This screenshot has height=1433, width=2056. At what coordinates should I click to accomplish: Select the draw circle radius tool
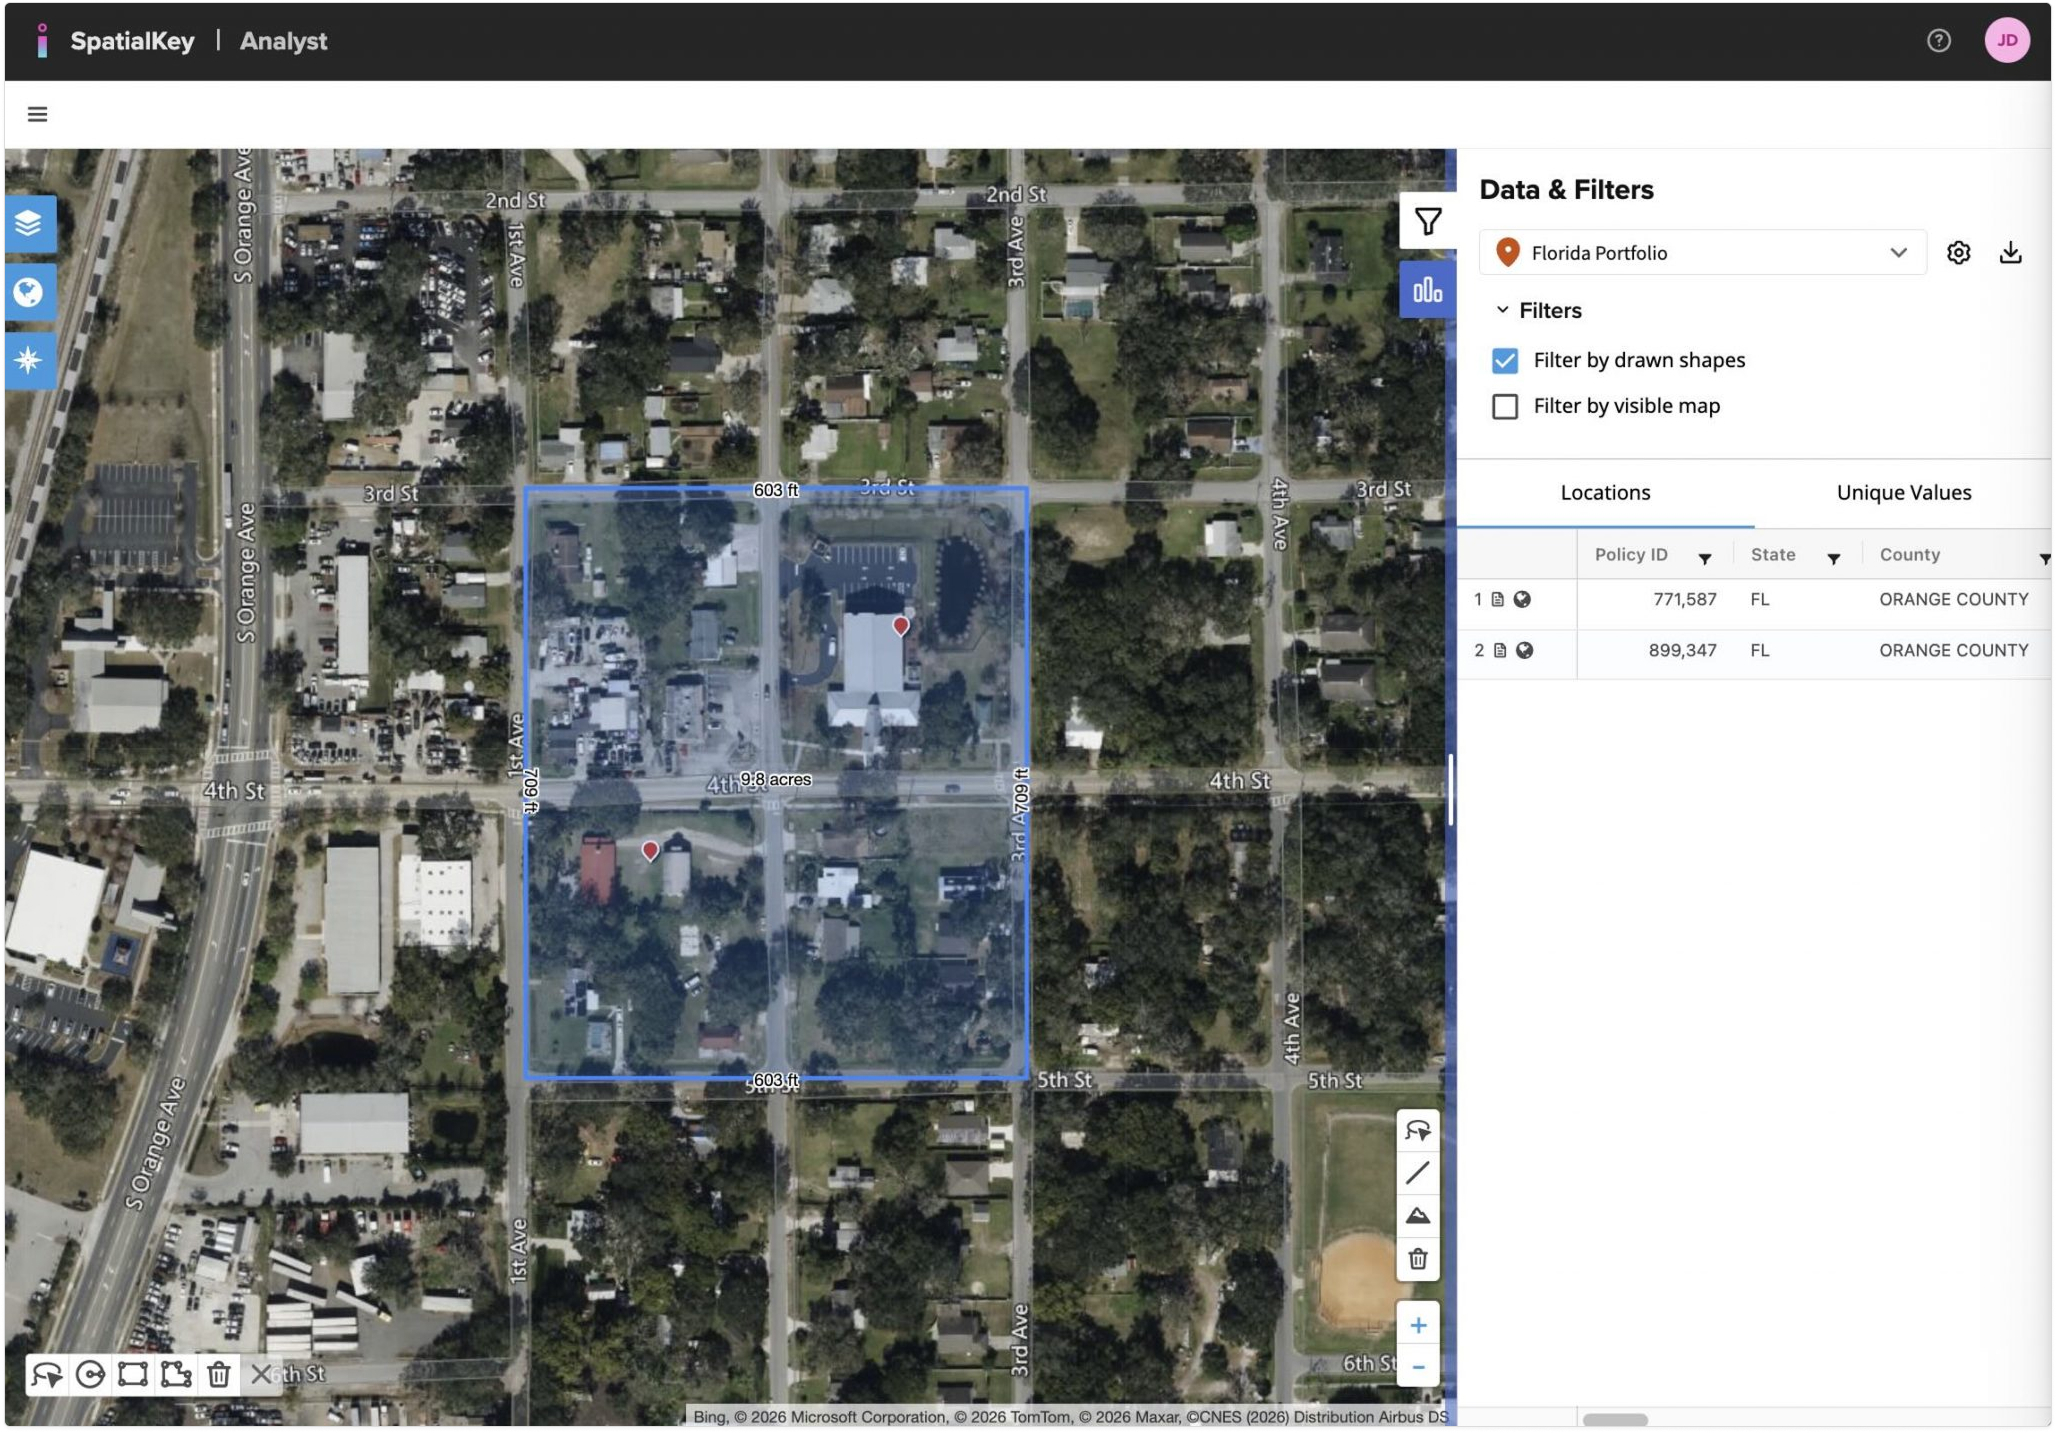tap(90, 1375)
